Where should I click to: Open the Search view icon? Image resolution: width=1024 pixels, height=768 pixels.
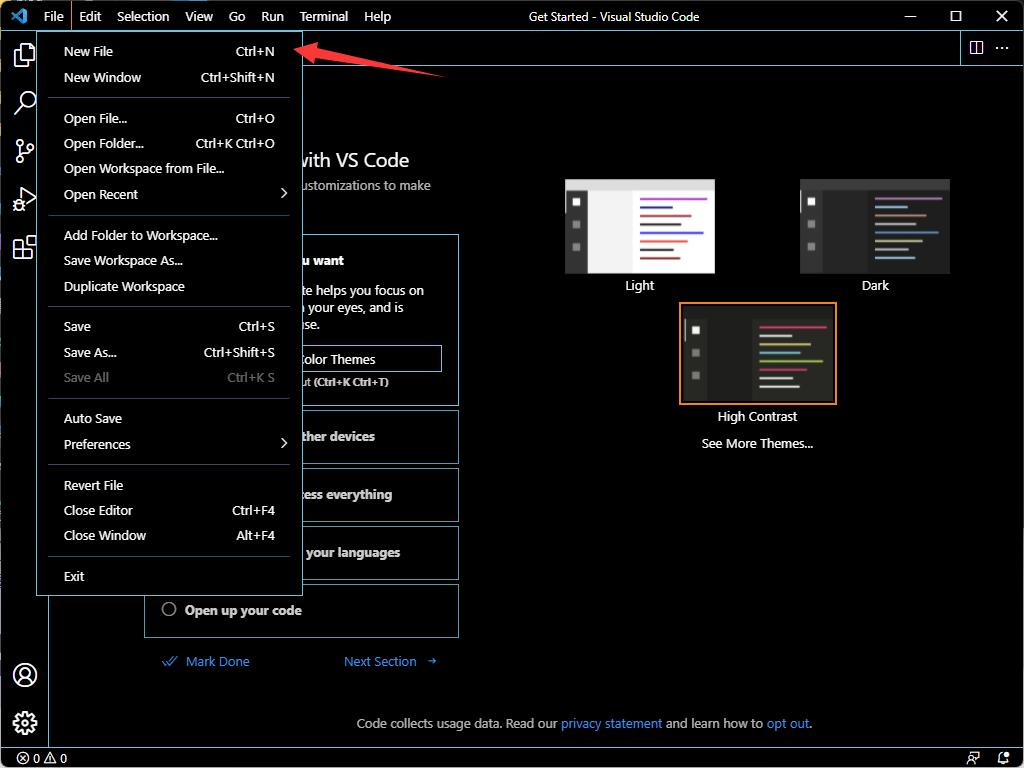pyautogui.click(x=24, y=103)
